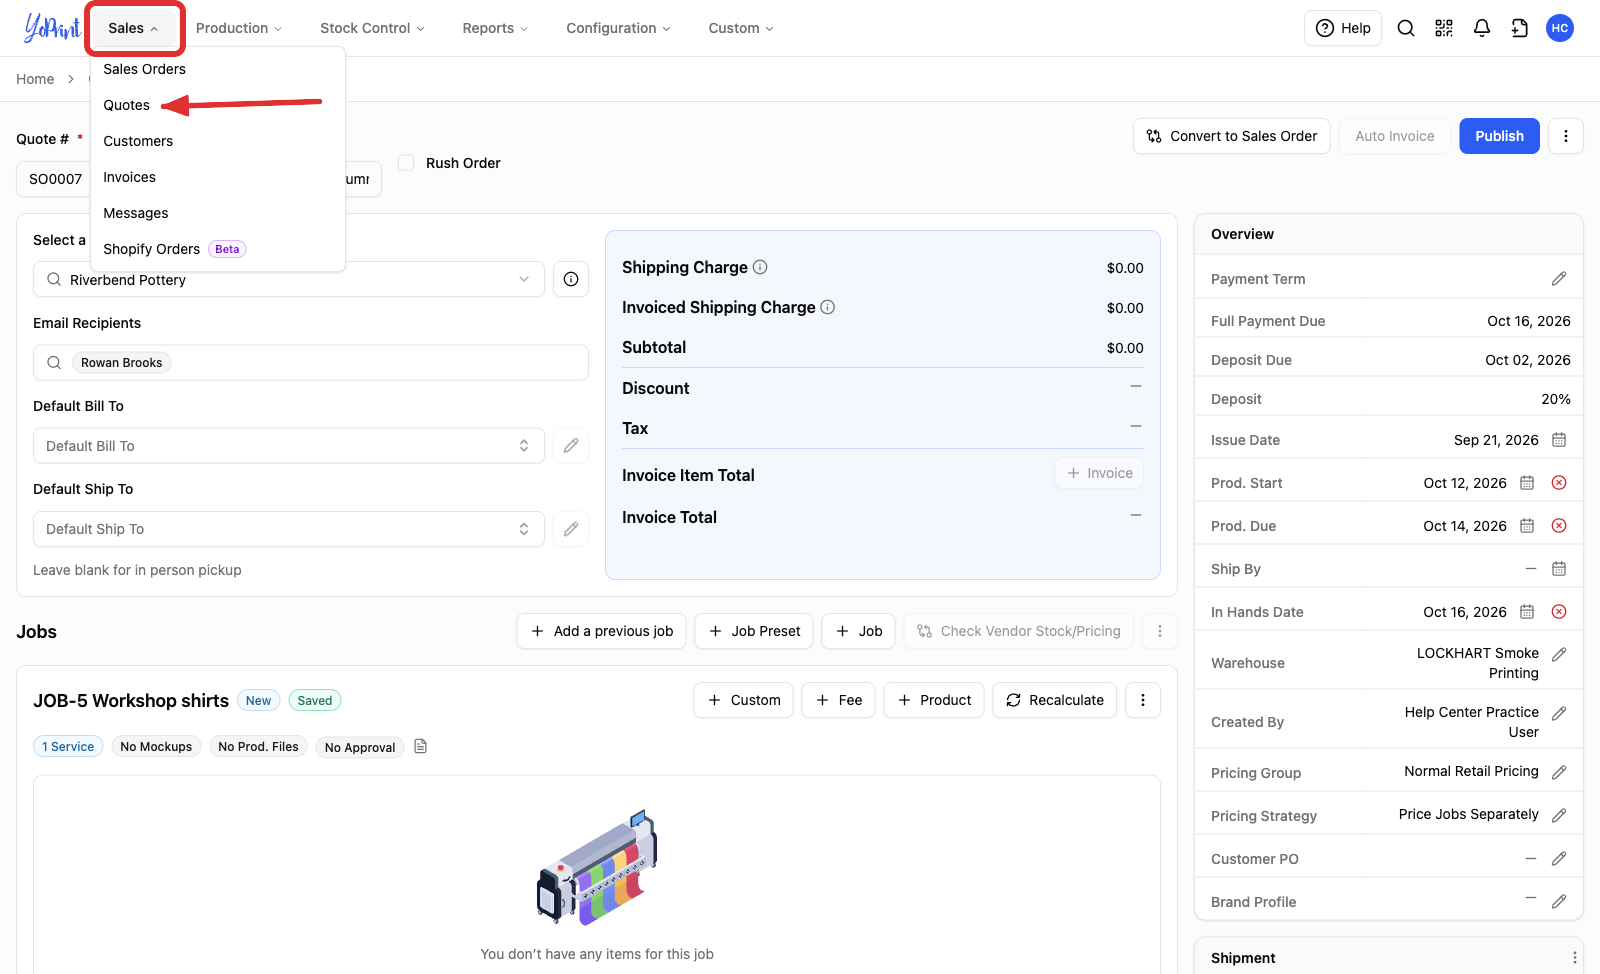Open the search icon in top bar
The height and width of the screenshot is (974, 1600).
point(1406,28)
